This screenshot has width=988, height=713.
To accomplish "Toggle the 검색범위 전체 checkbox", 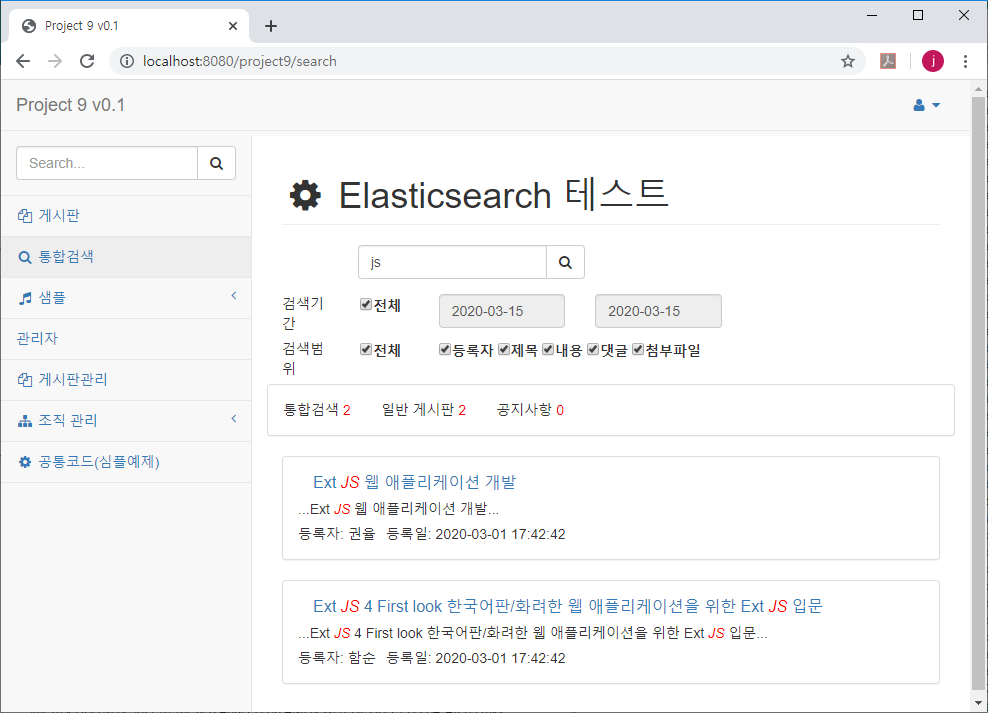I will [x=365, y=349].
